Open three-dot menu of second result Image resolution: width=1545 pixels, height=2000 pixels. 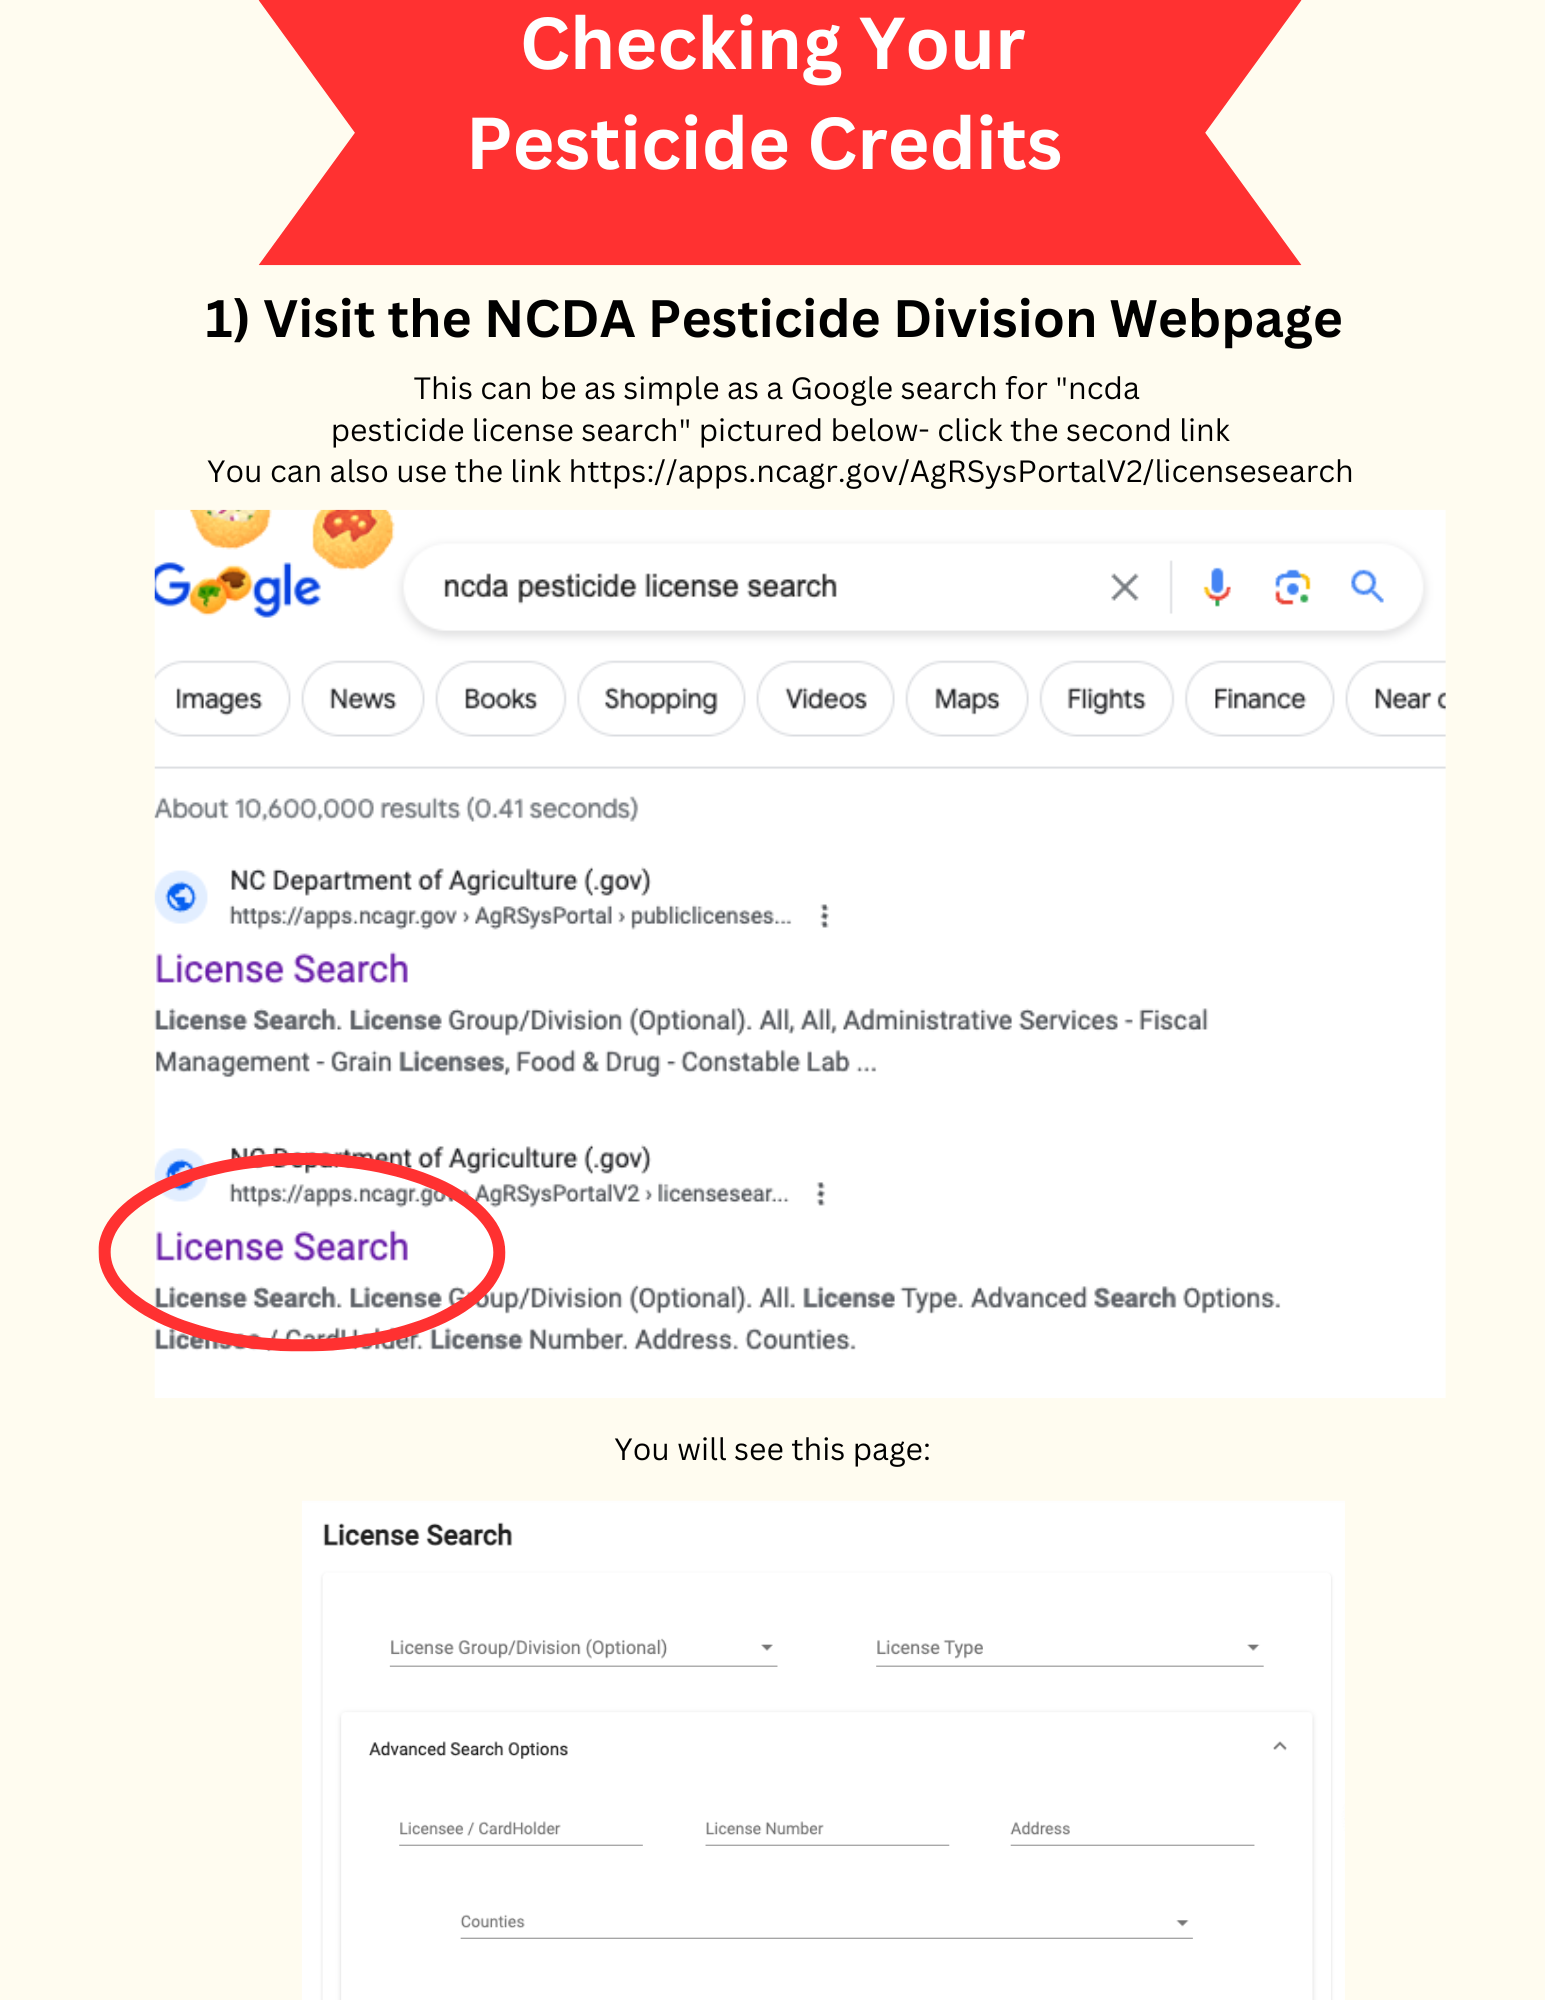point(820,1194)
